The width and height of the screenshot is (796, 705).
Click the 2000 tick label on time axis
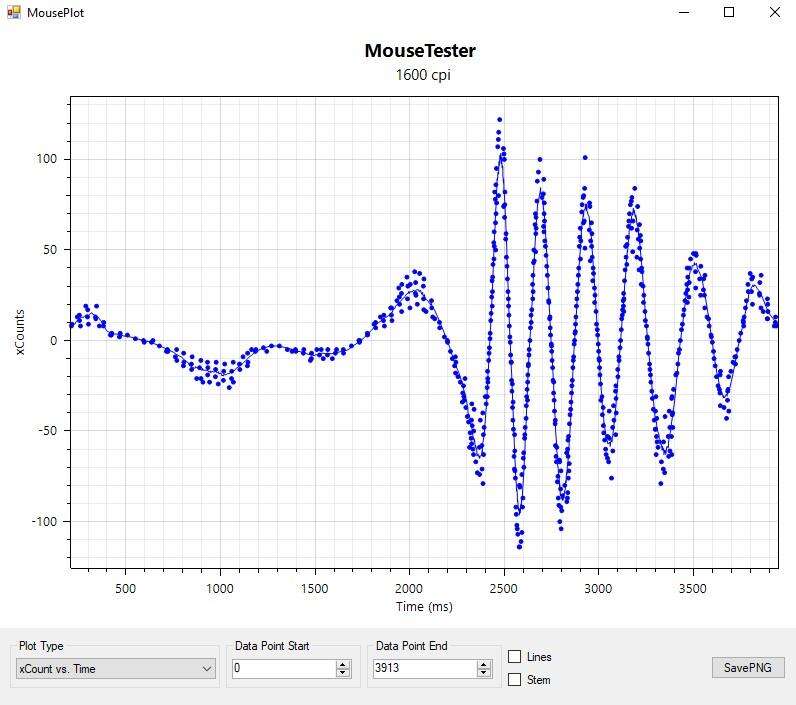[409, 588]
